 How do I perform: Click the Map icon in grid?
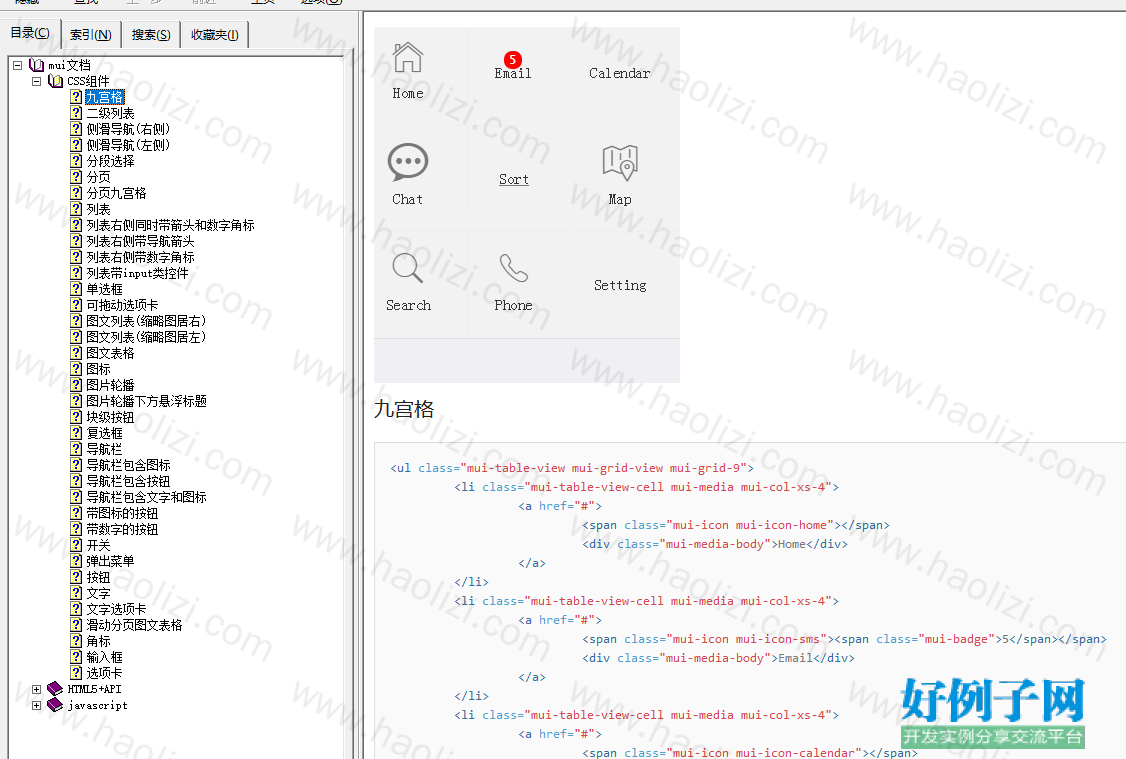pyautogui.click(x=620, y=162)
